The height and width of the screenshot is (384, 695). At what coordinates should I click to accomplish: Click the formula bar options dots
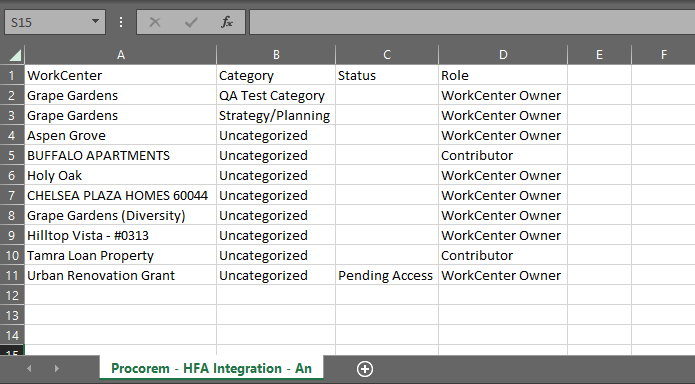pyautogui.click(x=121, y=22)
